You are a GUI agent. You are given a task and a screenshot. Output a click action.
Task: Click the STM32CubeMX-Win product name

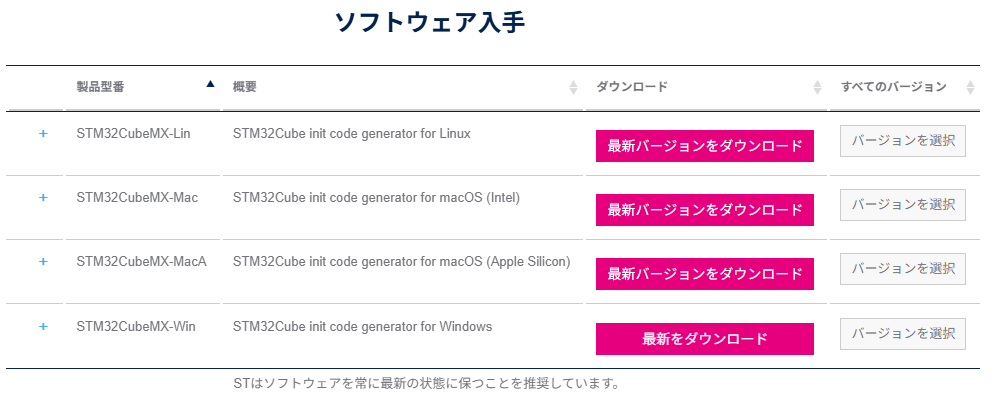point(136,326)
